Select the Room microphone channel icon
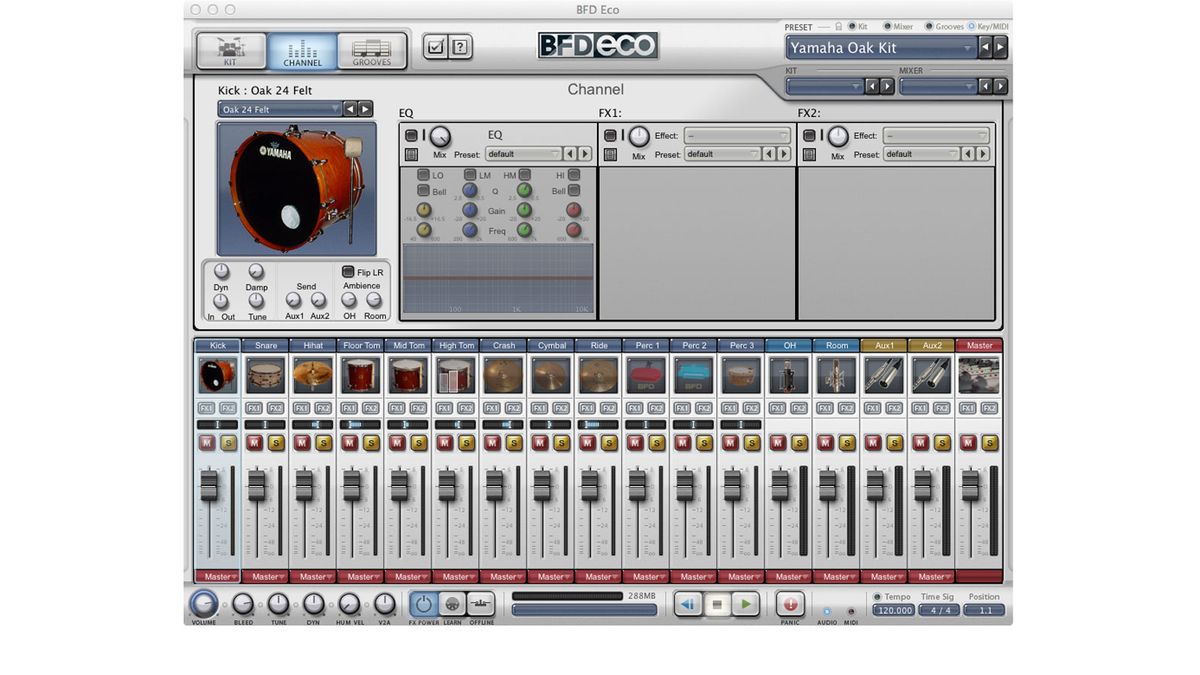 (837, 376)
